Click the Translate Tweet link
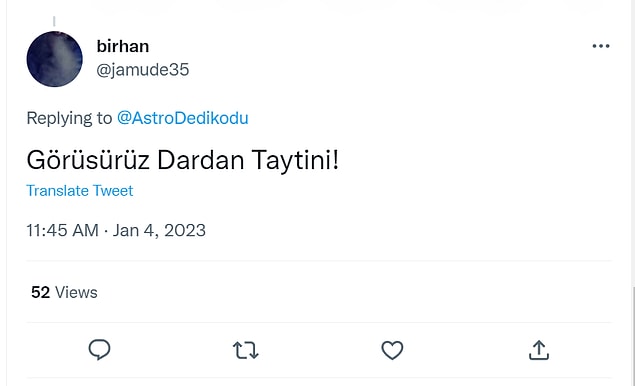The width and height of the screenshot is (635, 386). [x=80, y=190]
